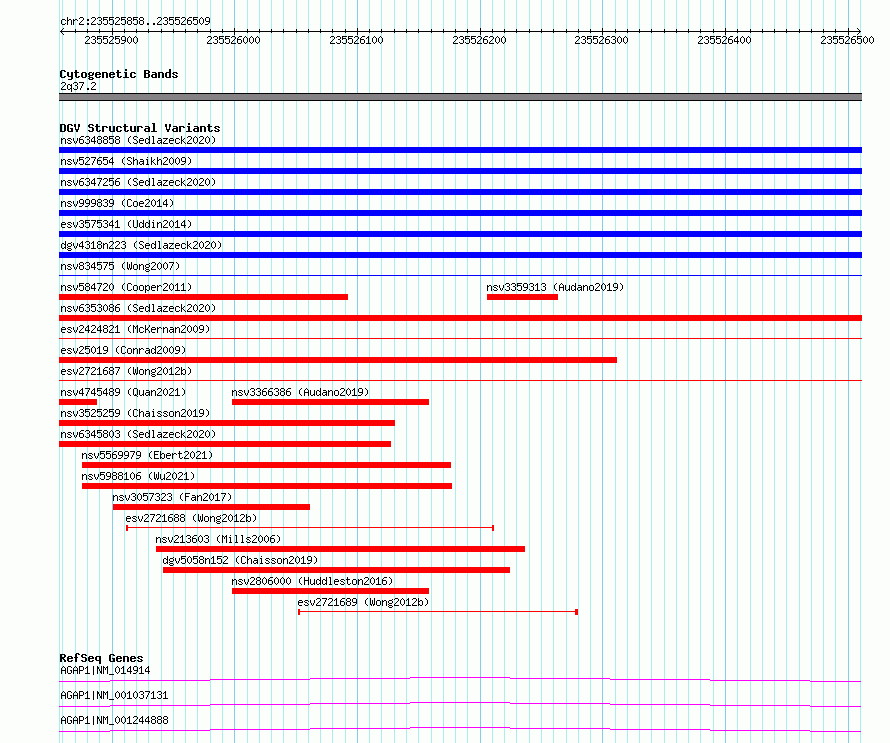Click the 235526400 ruler position
890x743 pixels.
click(724, 40)
